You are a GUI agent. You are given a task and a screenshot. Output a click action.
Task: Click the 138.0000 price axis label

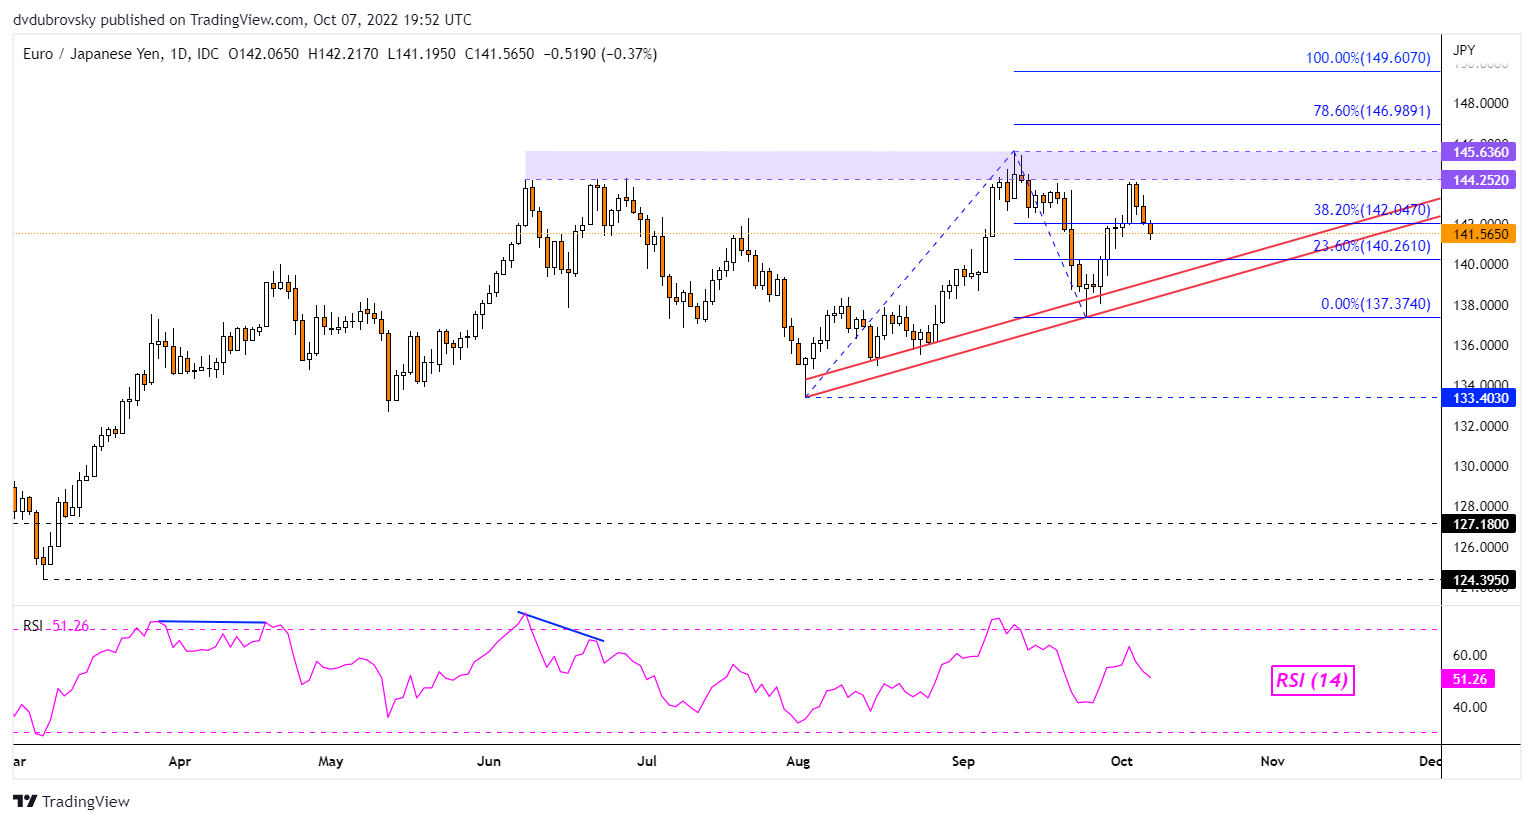[1481, 305]
